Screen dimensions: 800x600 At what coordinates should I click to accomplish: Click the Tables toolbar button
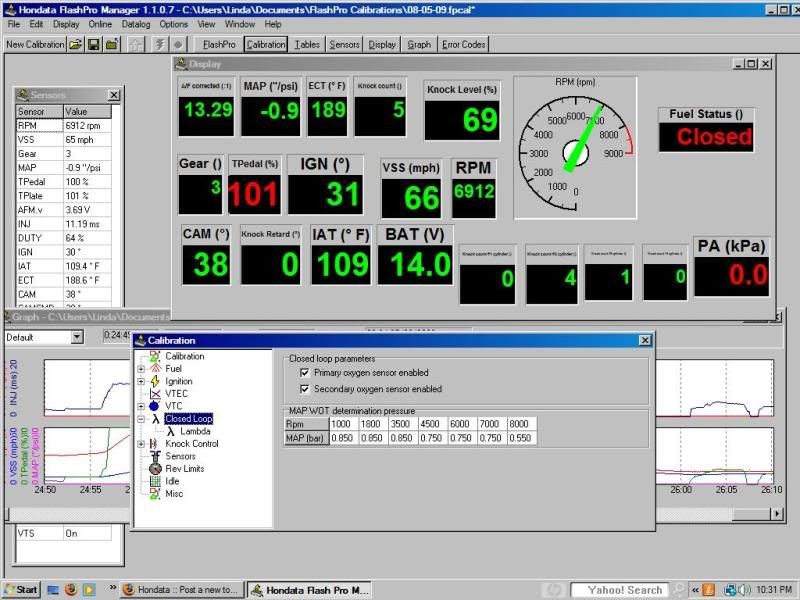coord(307,44)
